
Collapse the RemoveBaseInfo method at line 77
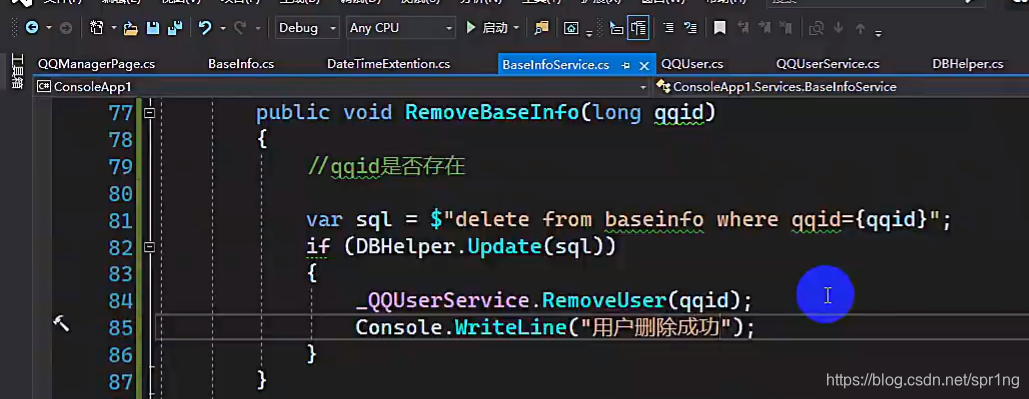tap(150, 113)
